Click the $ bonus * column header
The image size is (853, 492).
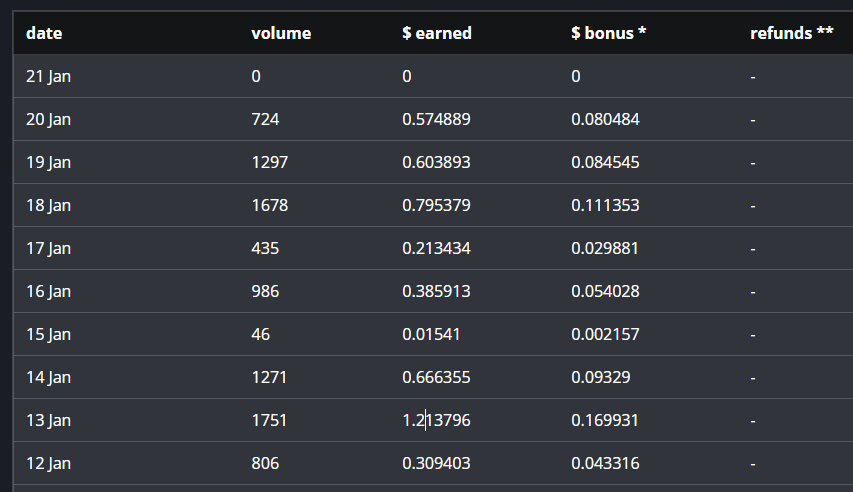pos(608,33)
